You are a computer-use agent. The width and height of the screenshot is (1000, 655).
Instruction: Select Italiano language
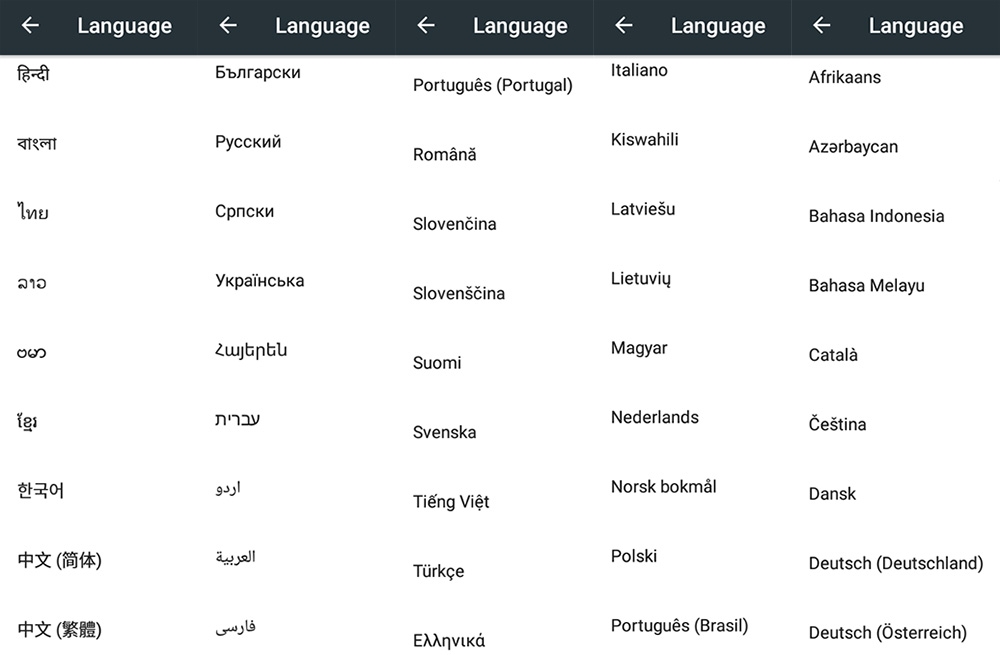click(639, 70)
